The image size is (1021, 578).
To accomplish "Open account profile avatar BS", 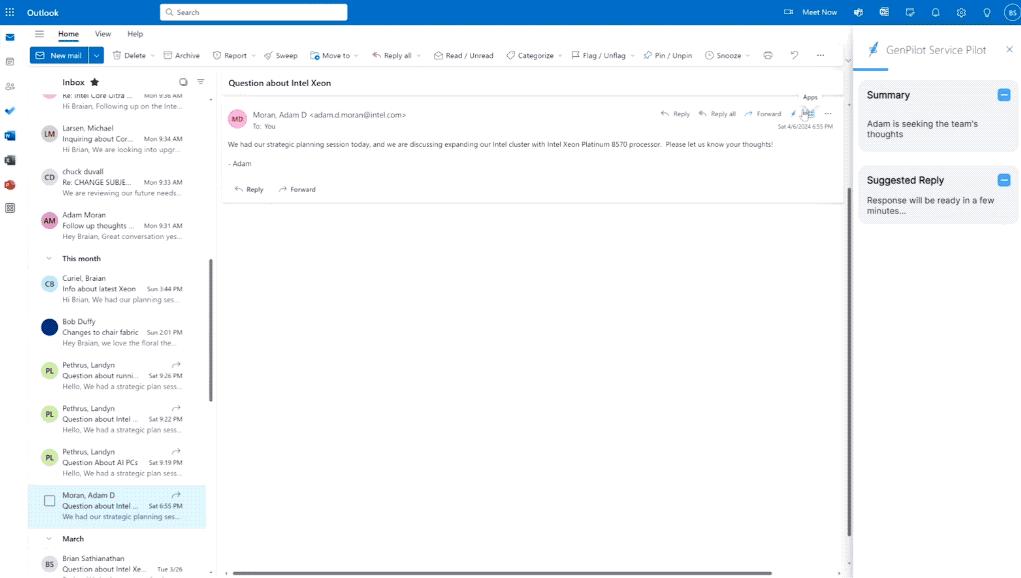I will [1012, 12].
